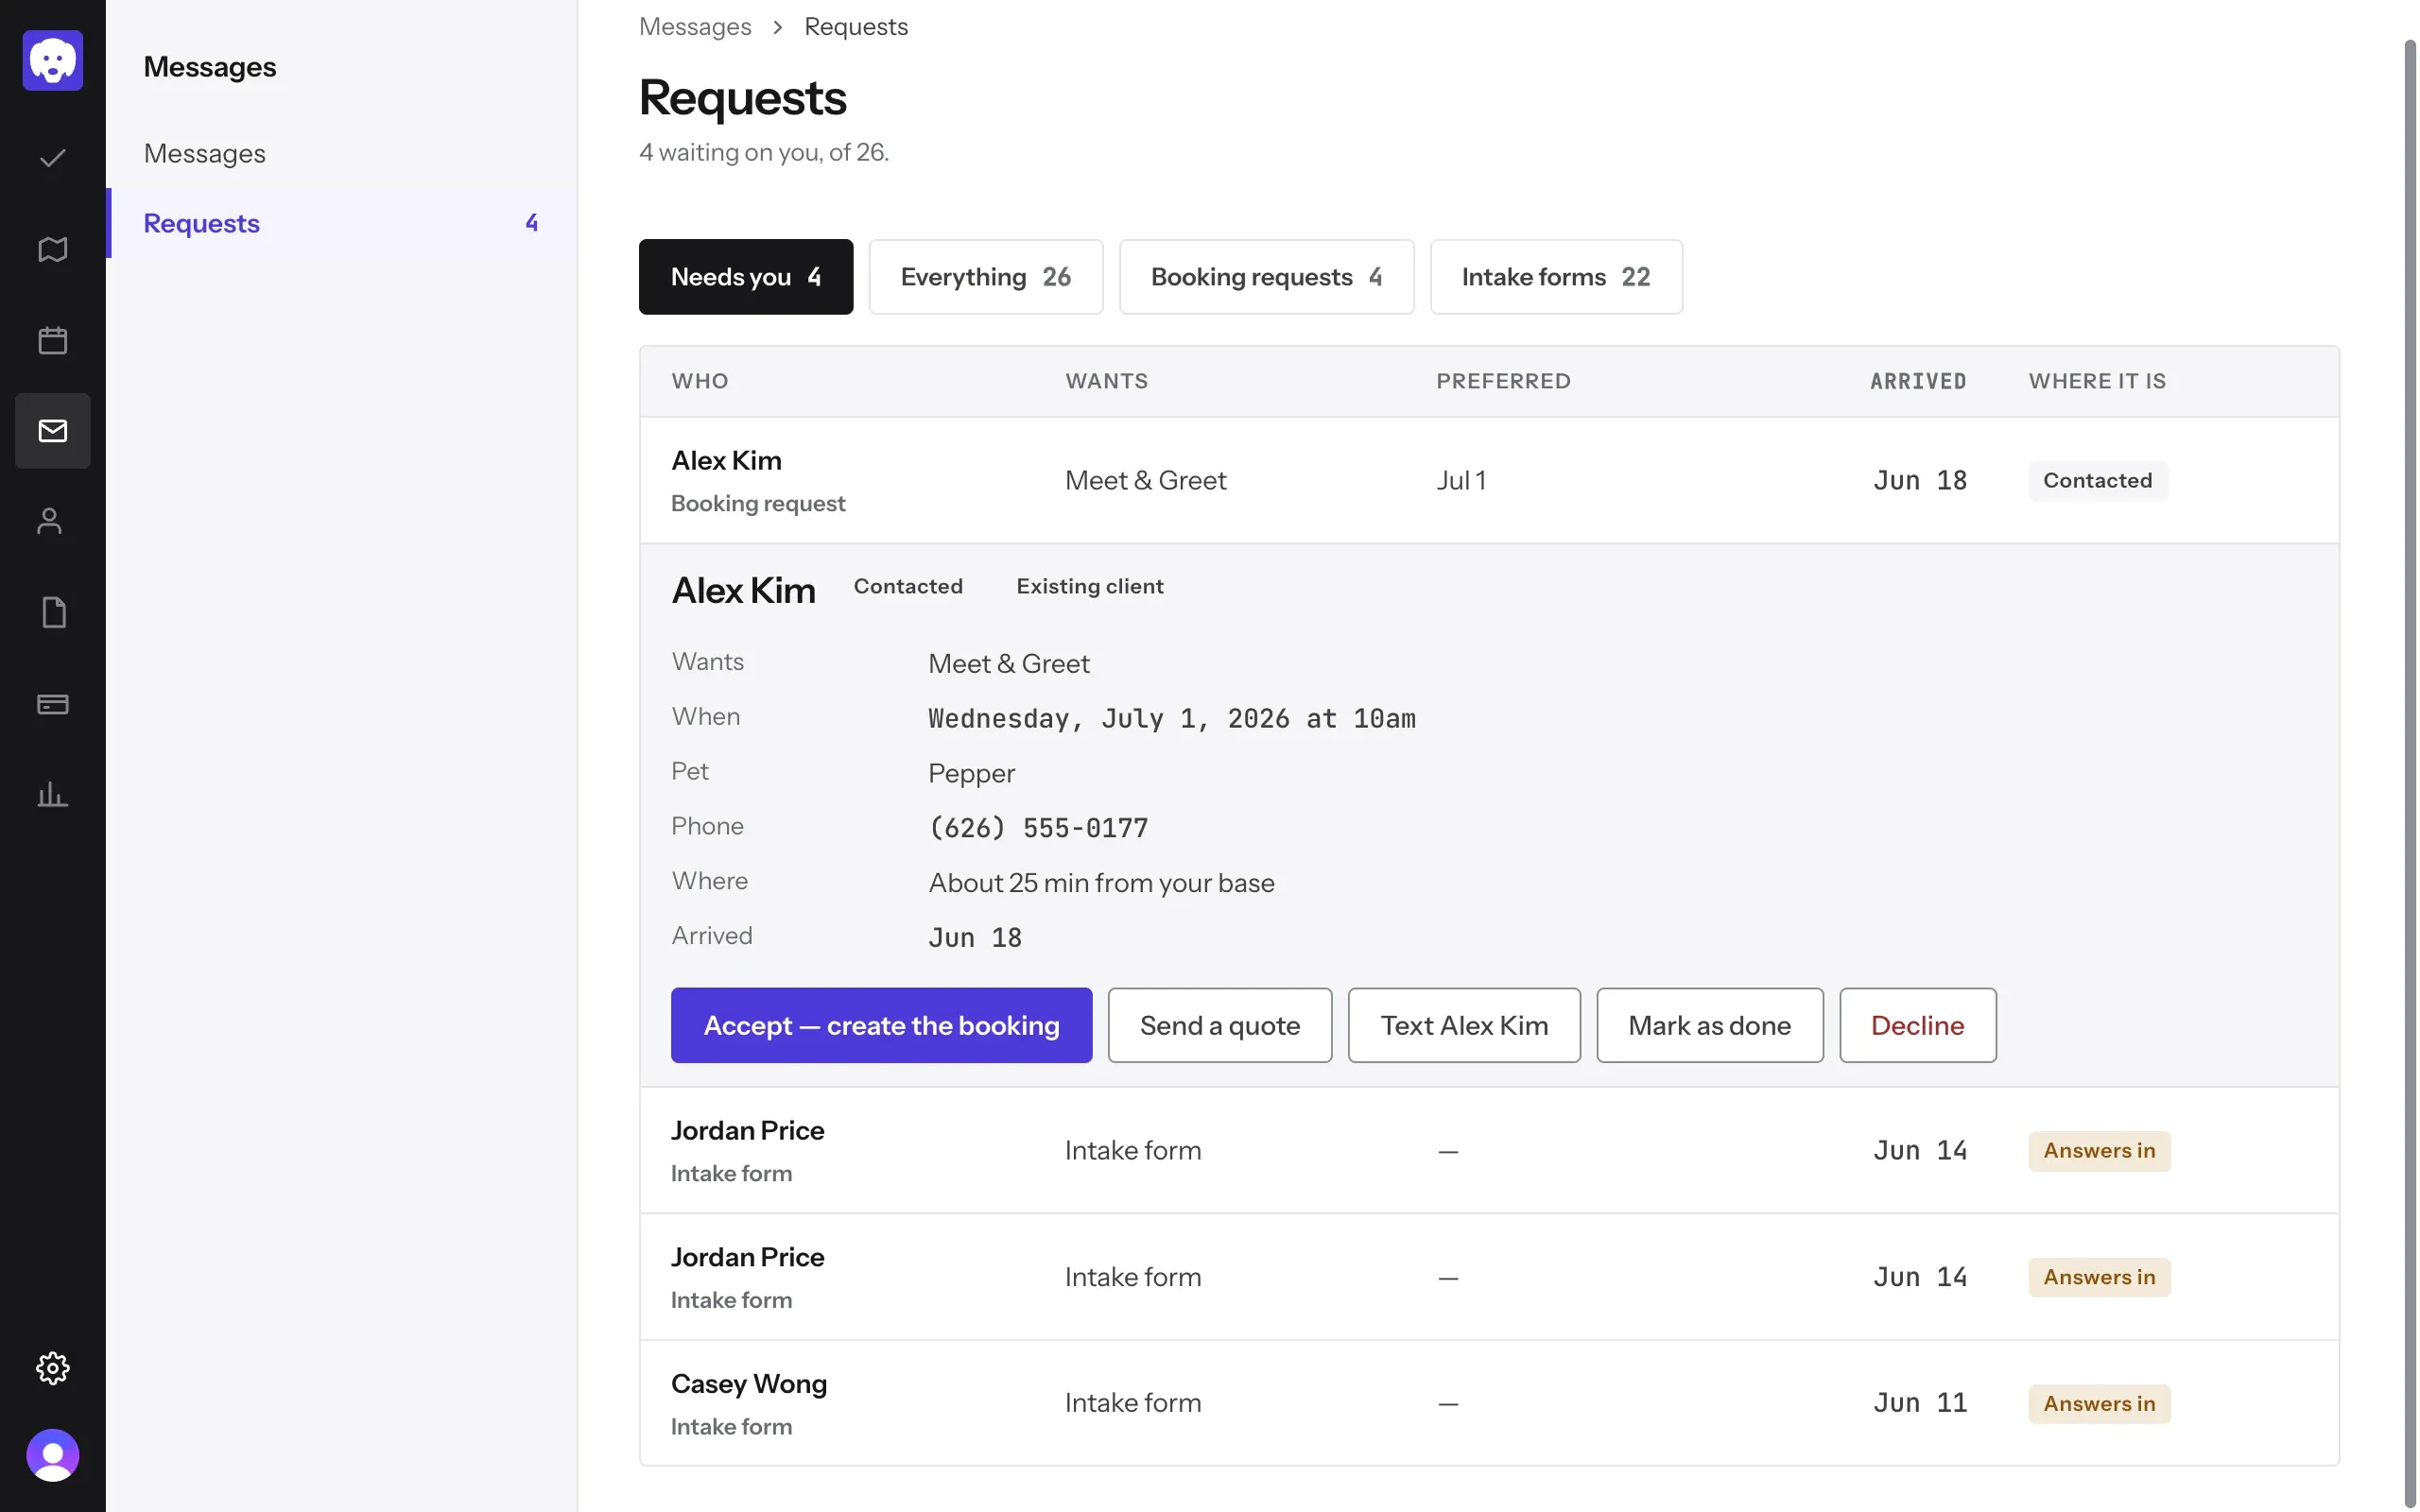
Task: Collapse the Alex Kim booking request row
Action: [1489, 480]
